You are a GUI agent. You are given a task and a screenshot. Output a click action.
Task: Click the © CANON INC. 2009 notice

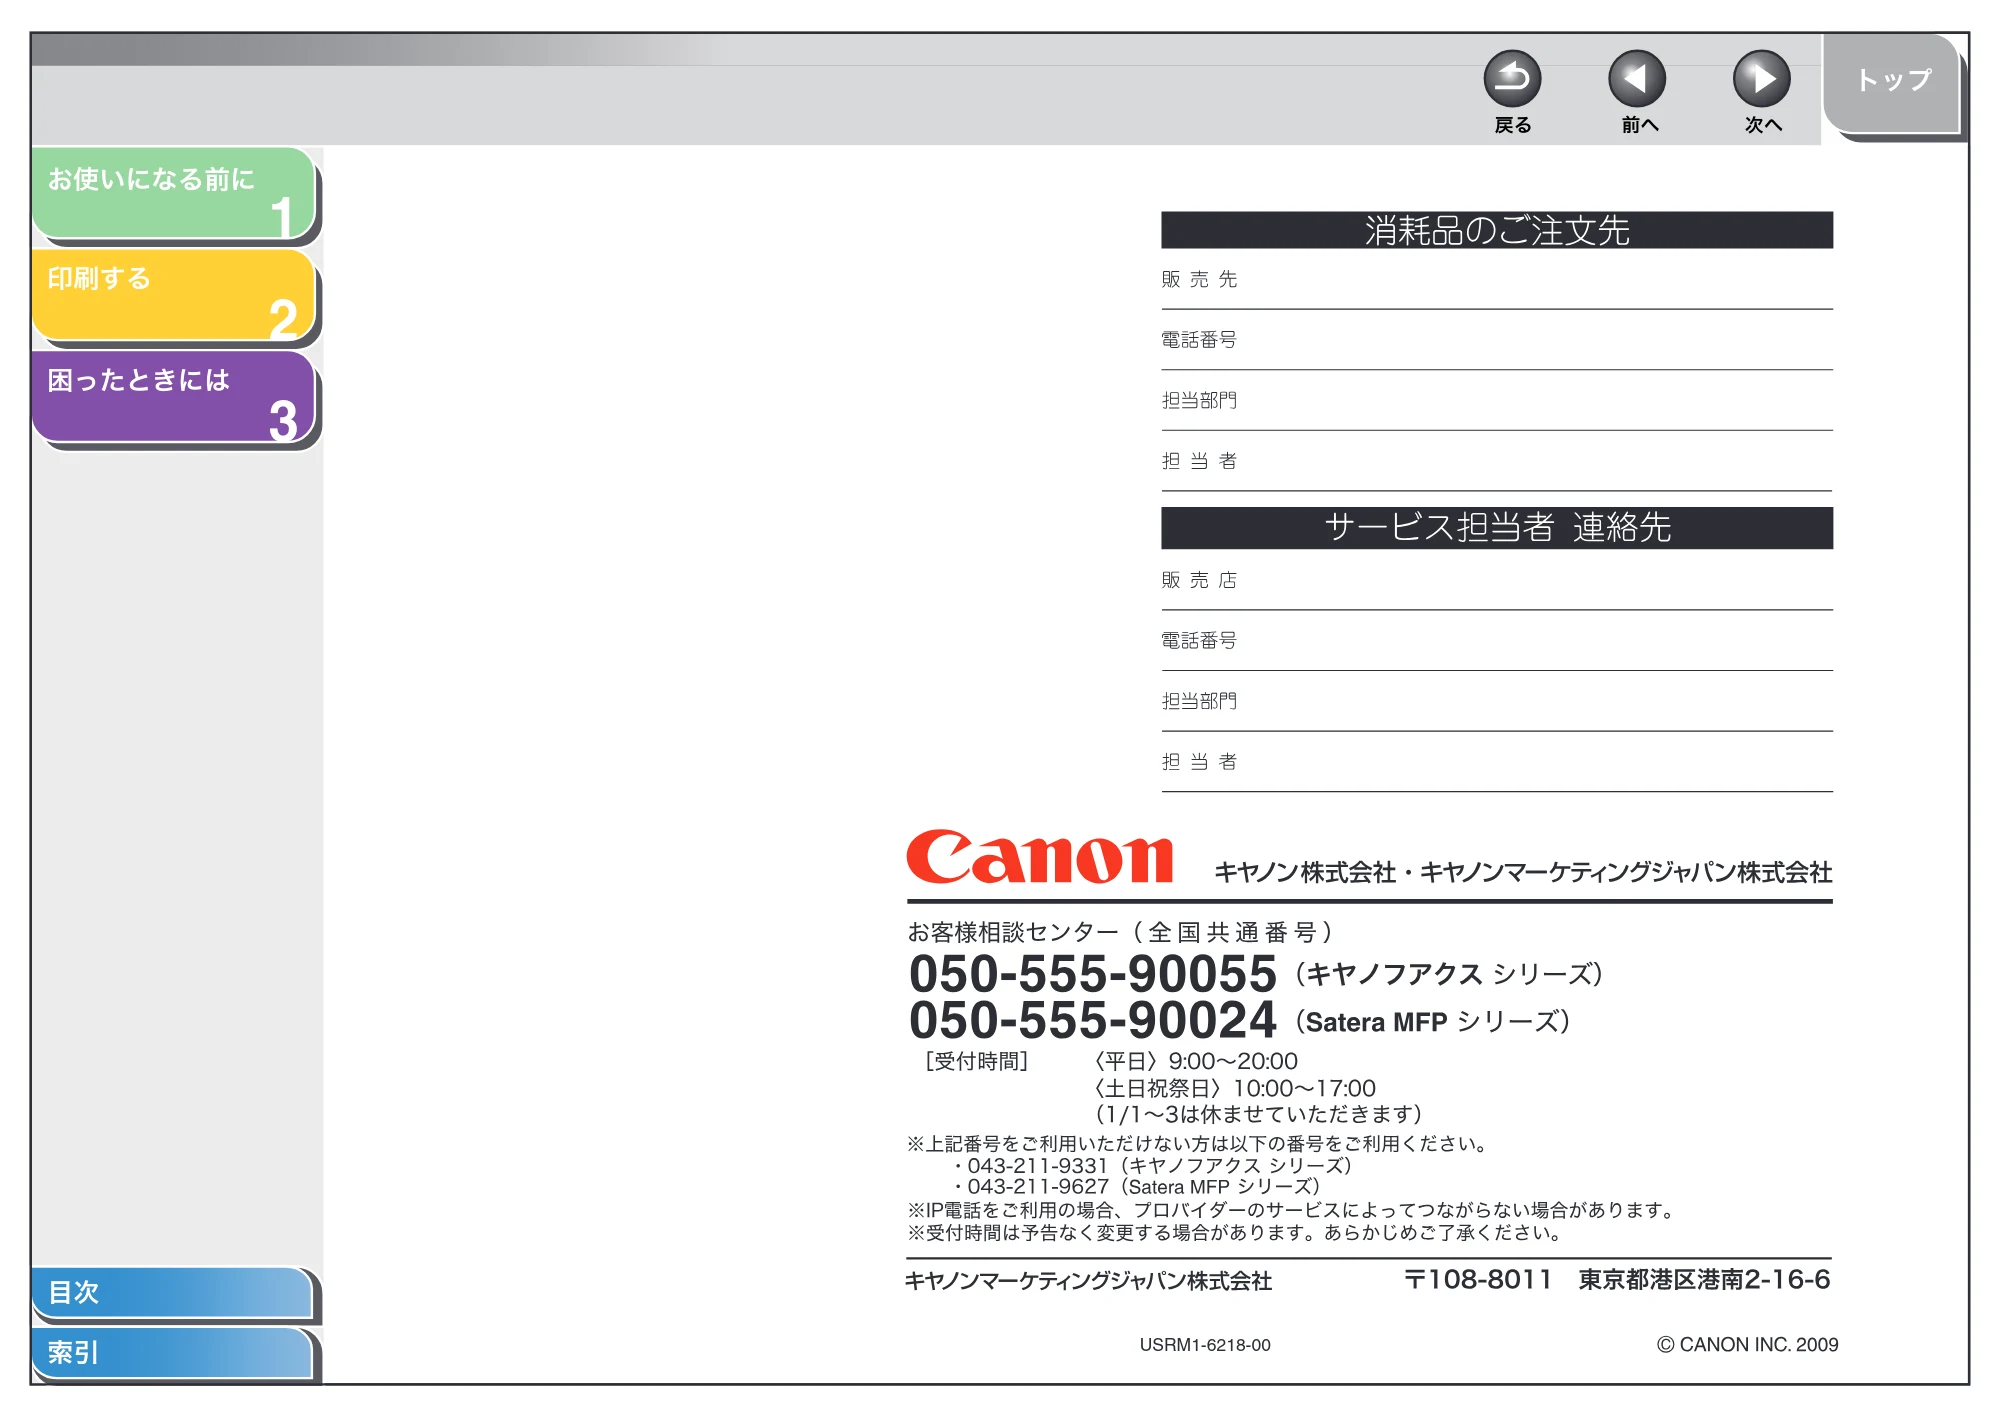click(x=1747, y=1345)
